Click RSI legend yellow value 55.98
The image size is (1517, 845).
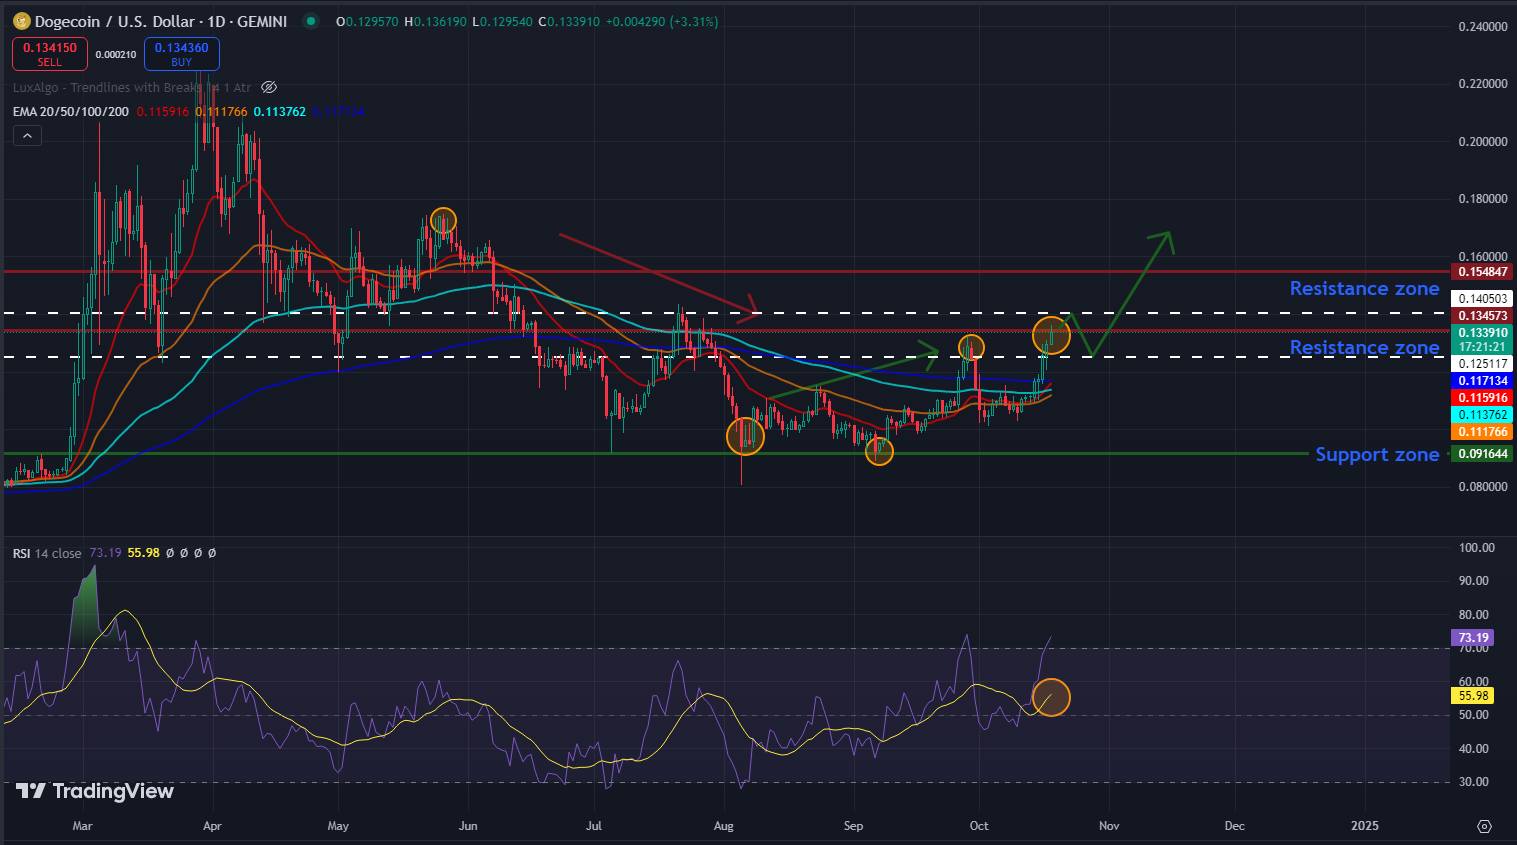click(x=144, y=553)
